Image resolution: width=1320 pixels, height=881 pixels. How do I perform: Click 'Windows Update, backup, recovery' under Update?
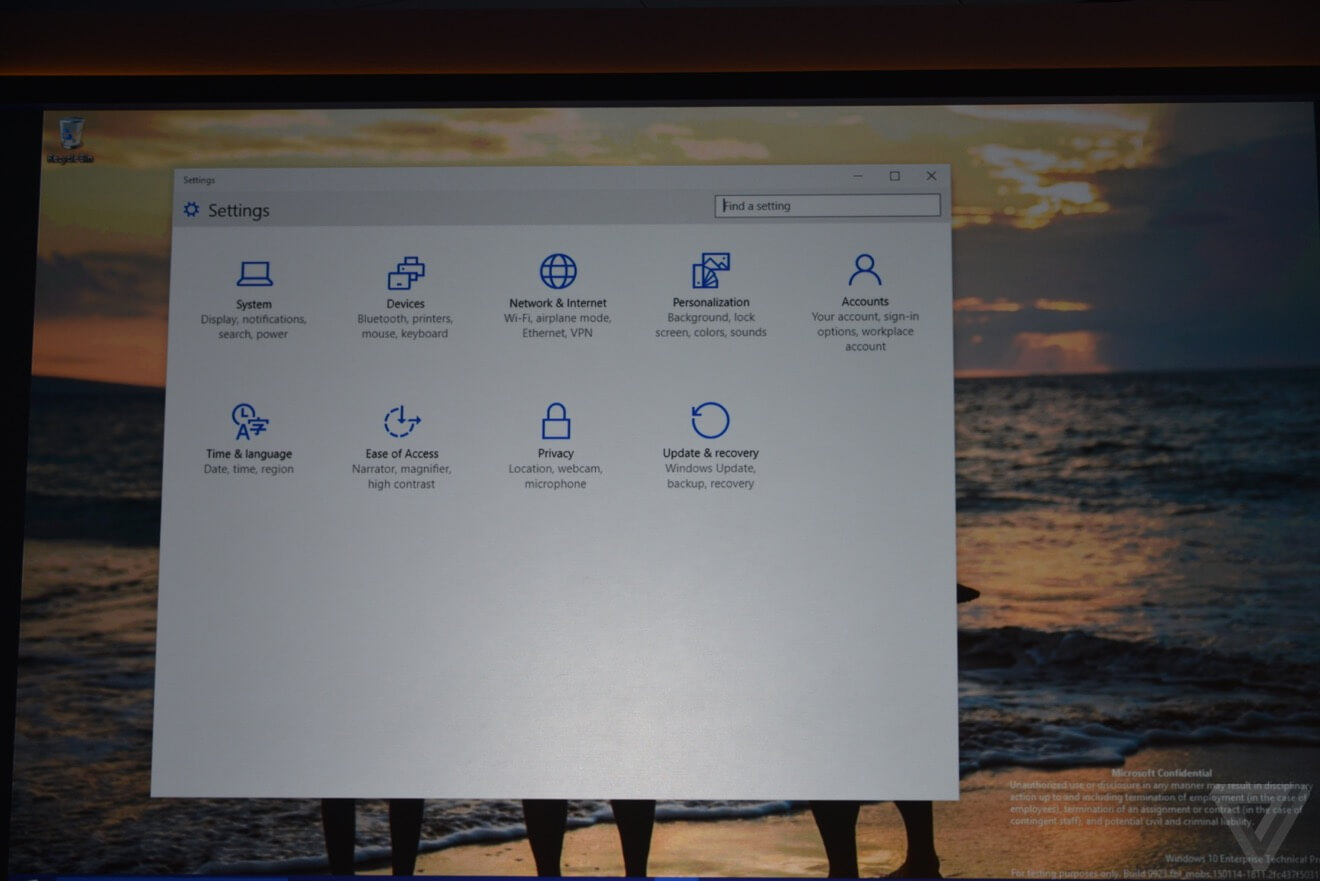tap(709, 476)
